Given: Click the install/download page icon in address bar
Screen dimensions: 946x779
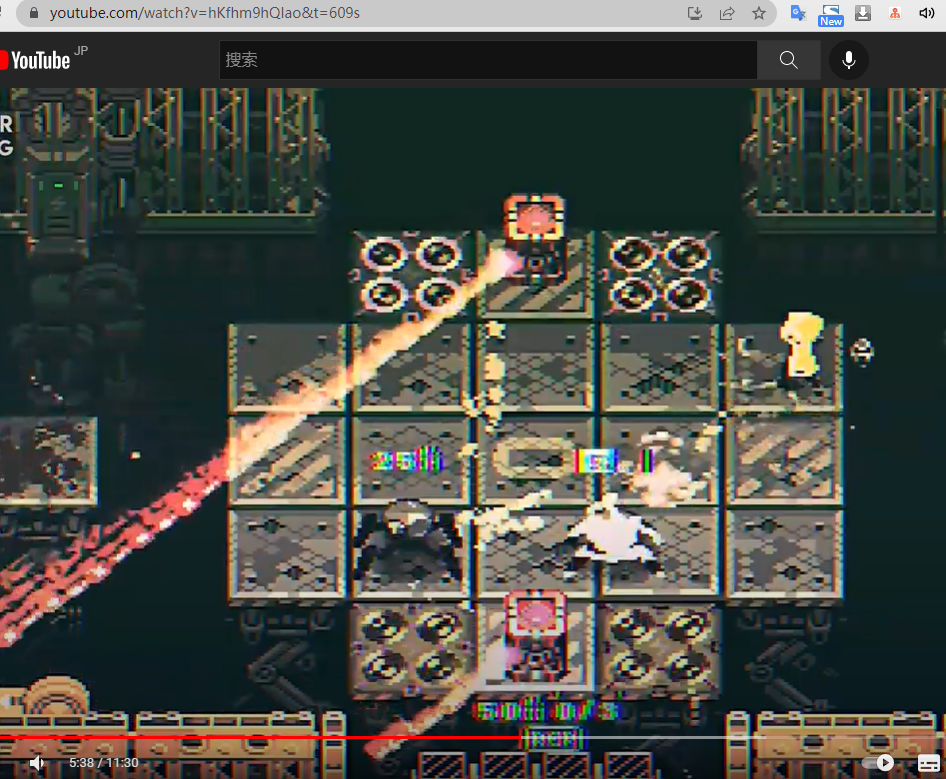Looking at the screenshot, I should 696,13.
